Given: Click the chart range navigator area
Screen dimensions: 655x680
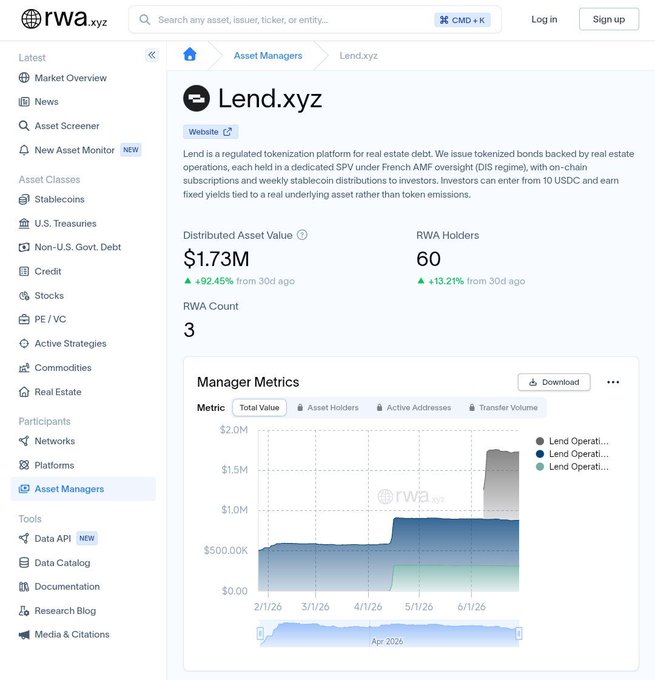Looking at the screenshot, I should [x=390, y=634].
